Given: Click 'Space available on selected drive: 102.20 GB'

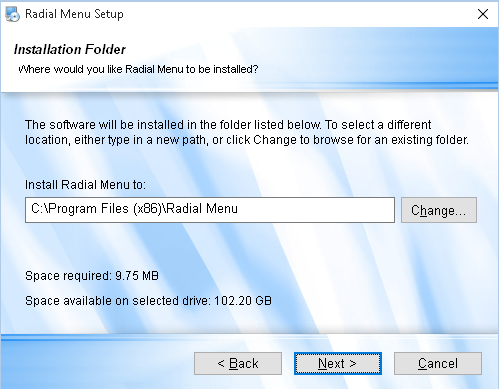Looking at the screenshot, I should tap(148, 301).
